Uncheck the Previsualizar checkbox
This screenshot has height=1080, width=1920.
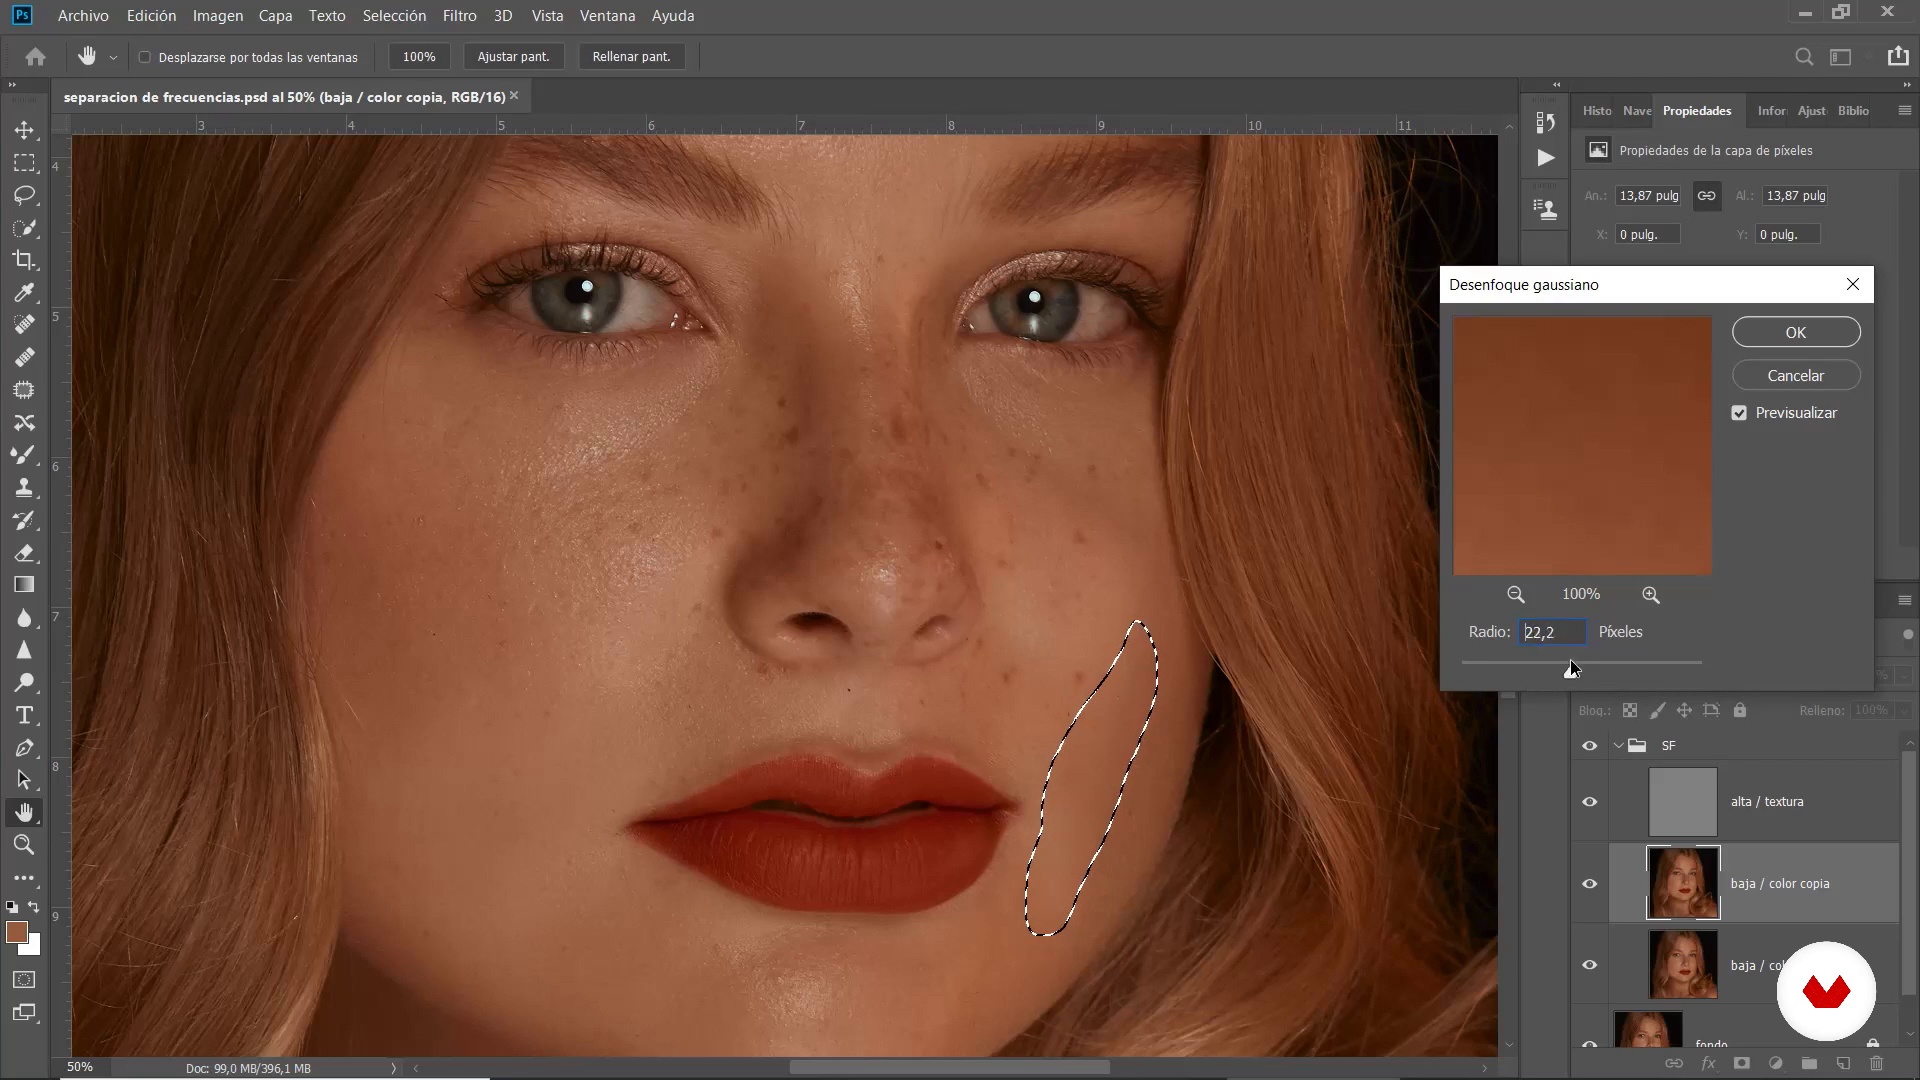tap(1739, 413)
